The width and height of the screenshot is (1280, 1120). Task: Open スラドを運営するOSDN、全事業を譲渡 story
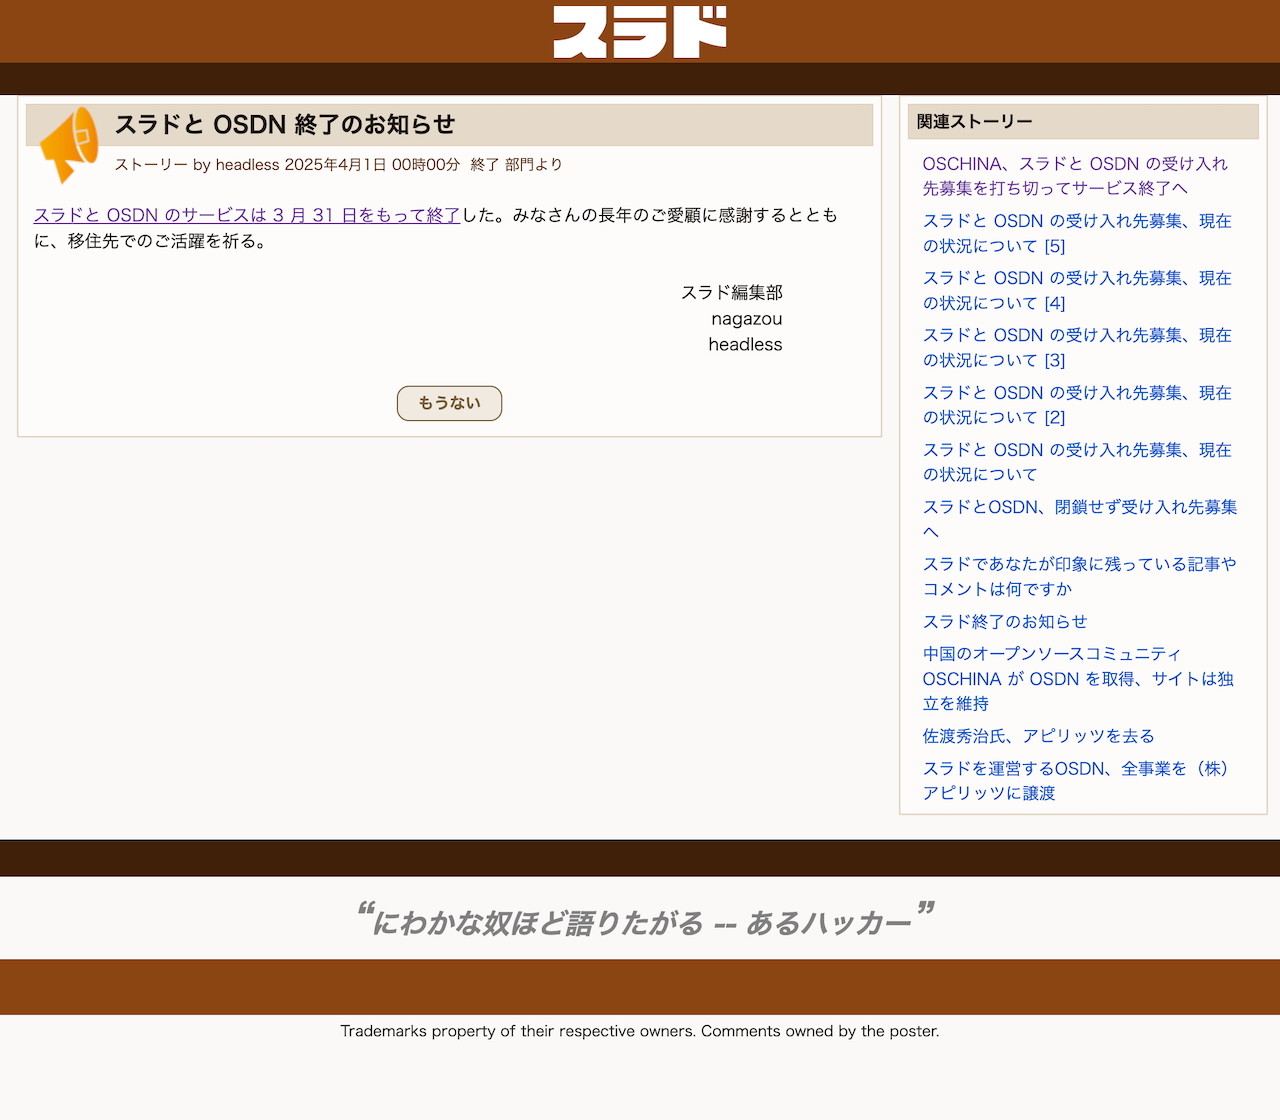[x=1076, y=780]
